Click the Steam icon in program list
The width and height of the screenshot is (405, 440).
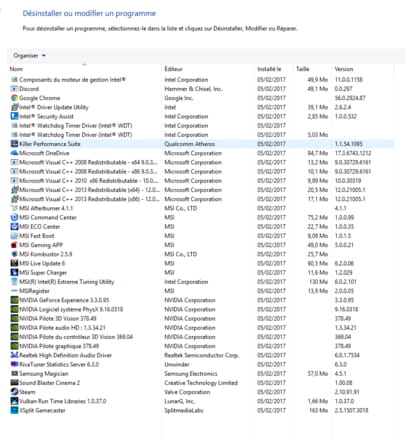coord(14,392)
